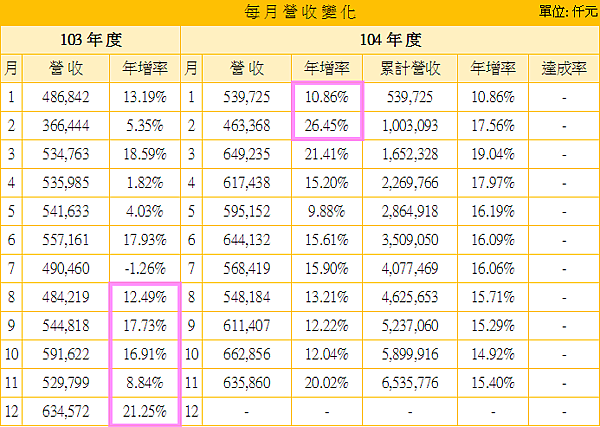600x427 pixels.
Task: Select revenue figure 490,460
Action: [66, 269]
